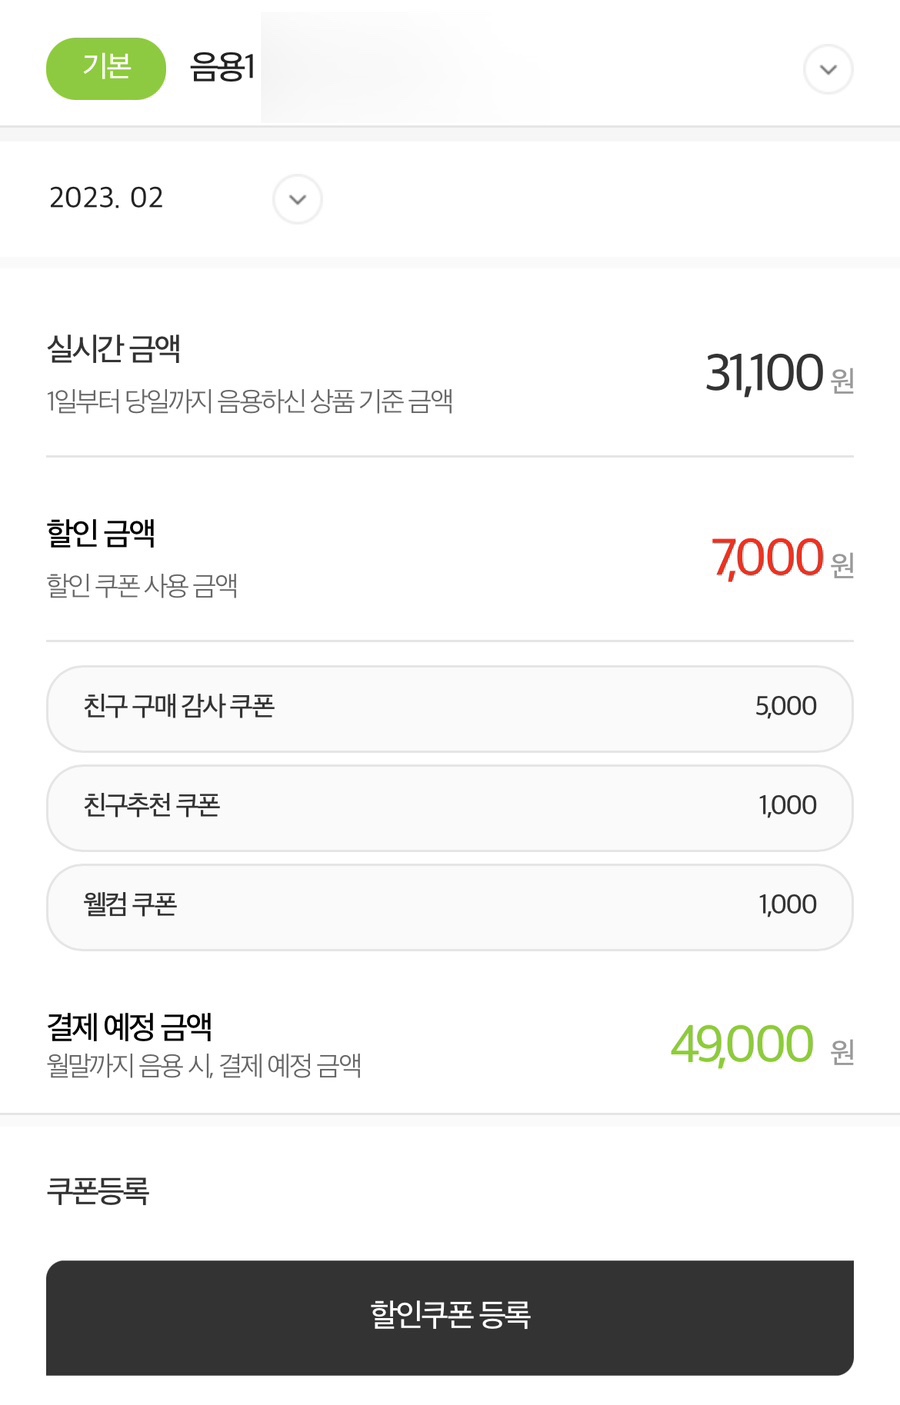The width and height of the screenshot is (900, 1405).
Task: Click the 쿠폰등록 section title
Action: pos(98,1191)
